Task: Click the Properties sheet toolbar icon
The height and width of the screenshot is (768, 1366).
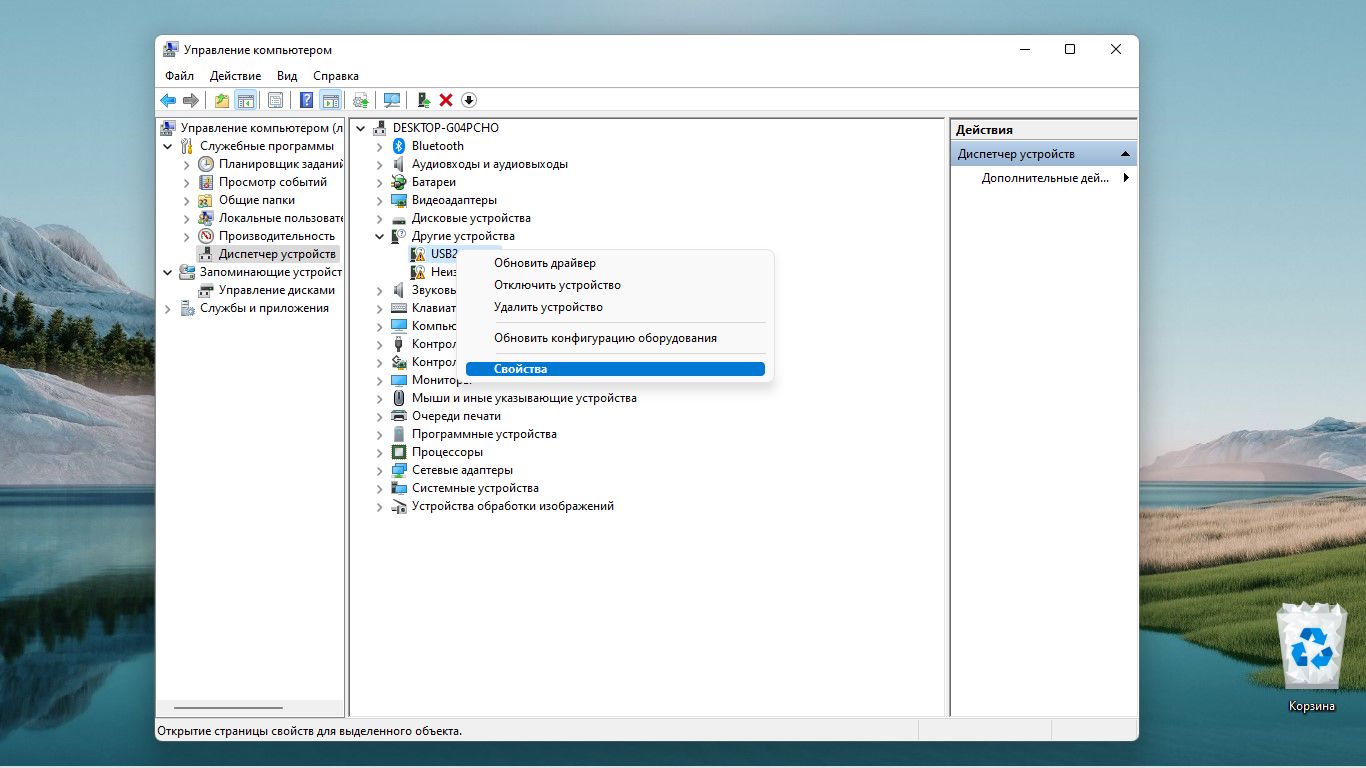Action: (275, 100)
